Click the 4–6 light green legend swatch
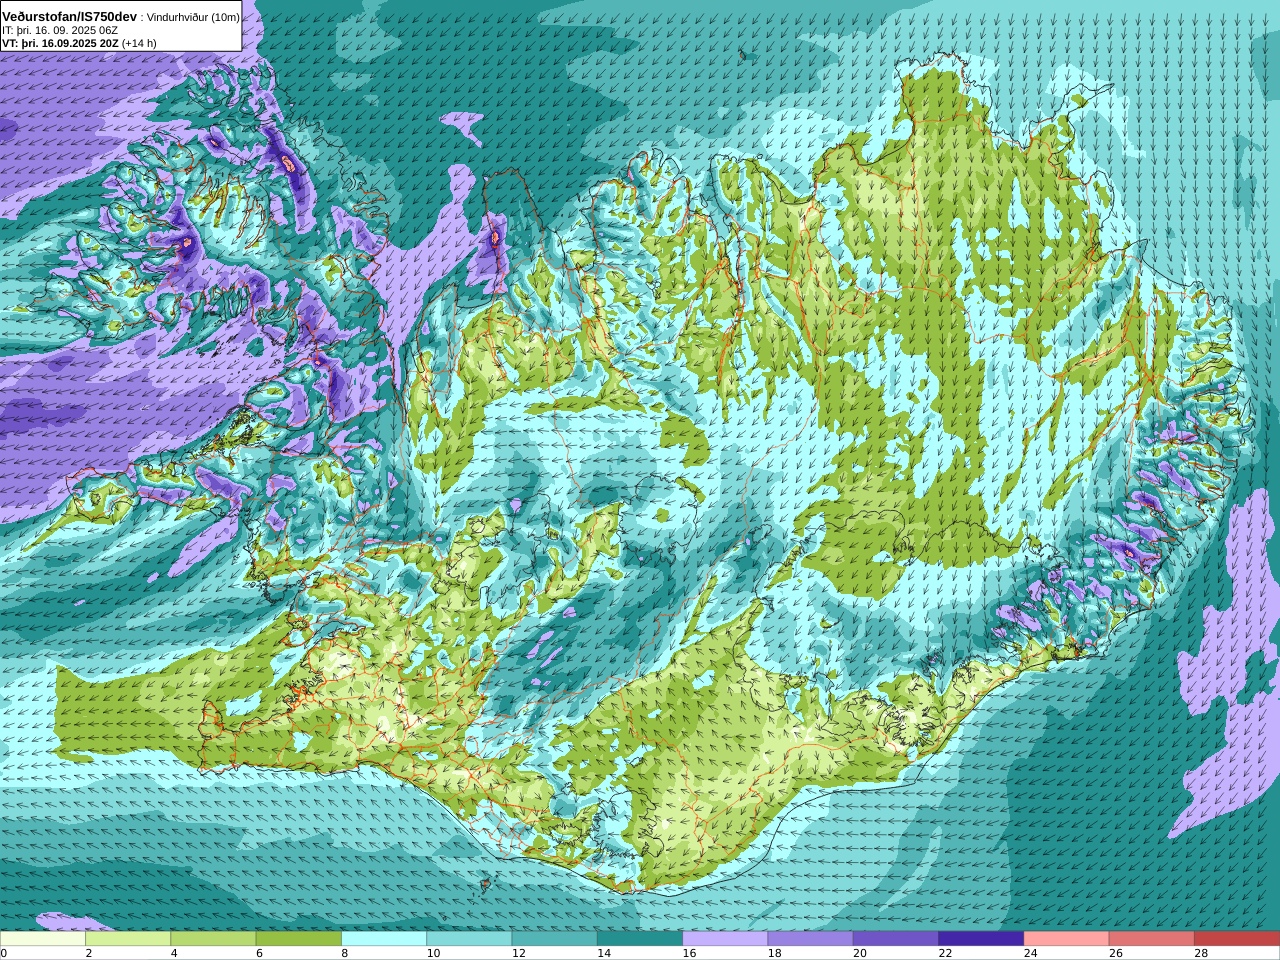1280x960 pixels. click(x=213, y=939)
